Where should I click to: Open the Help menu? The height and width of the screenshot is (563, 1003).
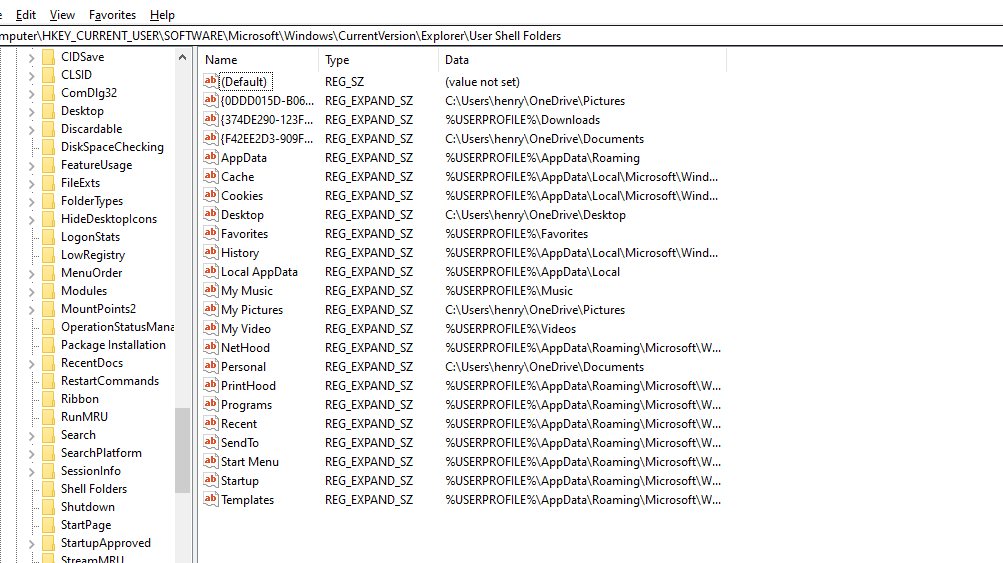[162, 15]
